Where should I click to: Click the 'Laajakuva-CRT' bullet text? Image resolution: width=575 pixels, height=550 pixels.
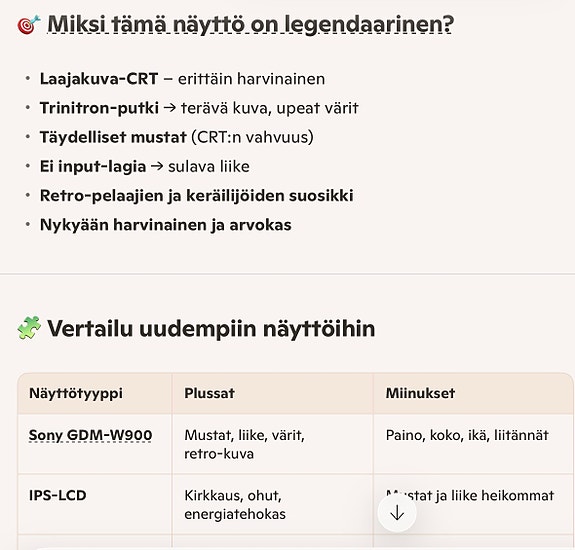(99, 79)
